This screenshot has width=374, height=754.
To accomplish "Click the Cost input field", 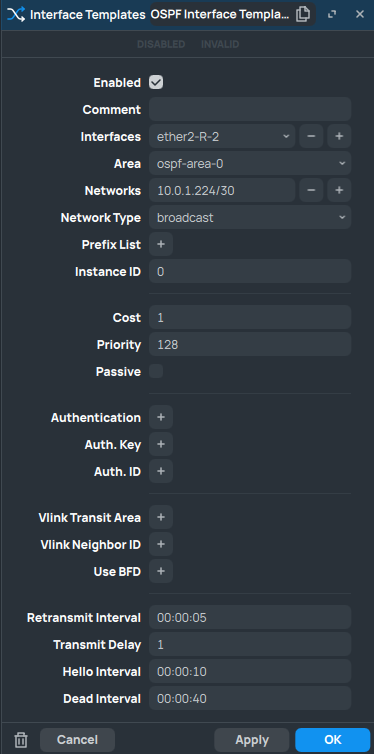I will point(250,317).
